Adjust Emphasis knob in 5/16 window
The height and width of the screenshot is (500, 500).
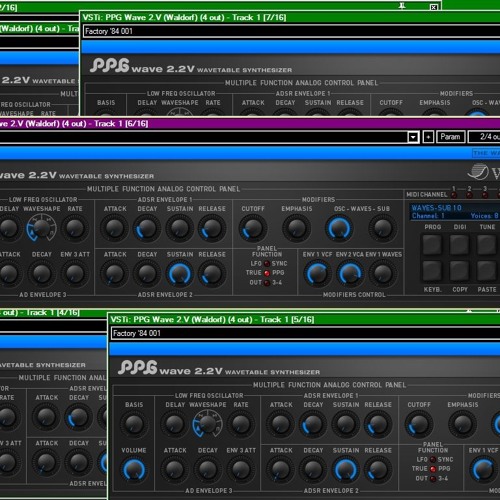[x=462, y=424]
